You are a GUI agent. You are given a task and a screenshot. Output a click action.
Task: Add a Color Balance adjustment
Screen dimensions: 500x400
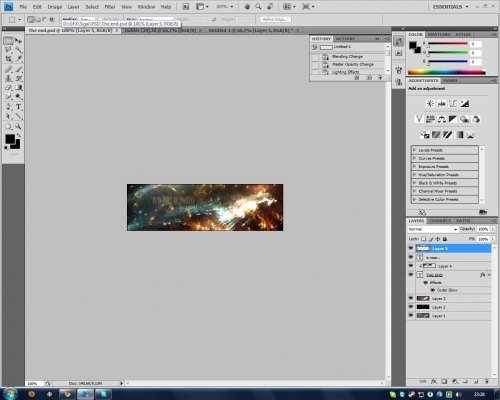tap(442, 119)
